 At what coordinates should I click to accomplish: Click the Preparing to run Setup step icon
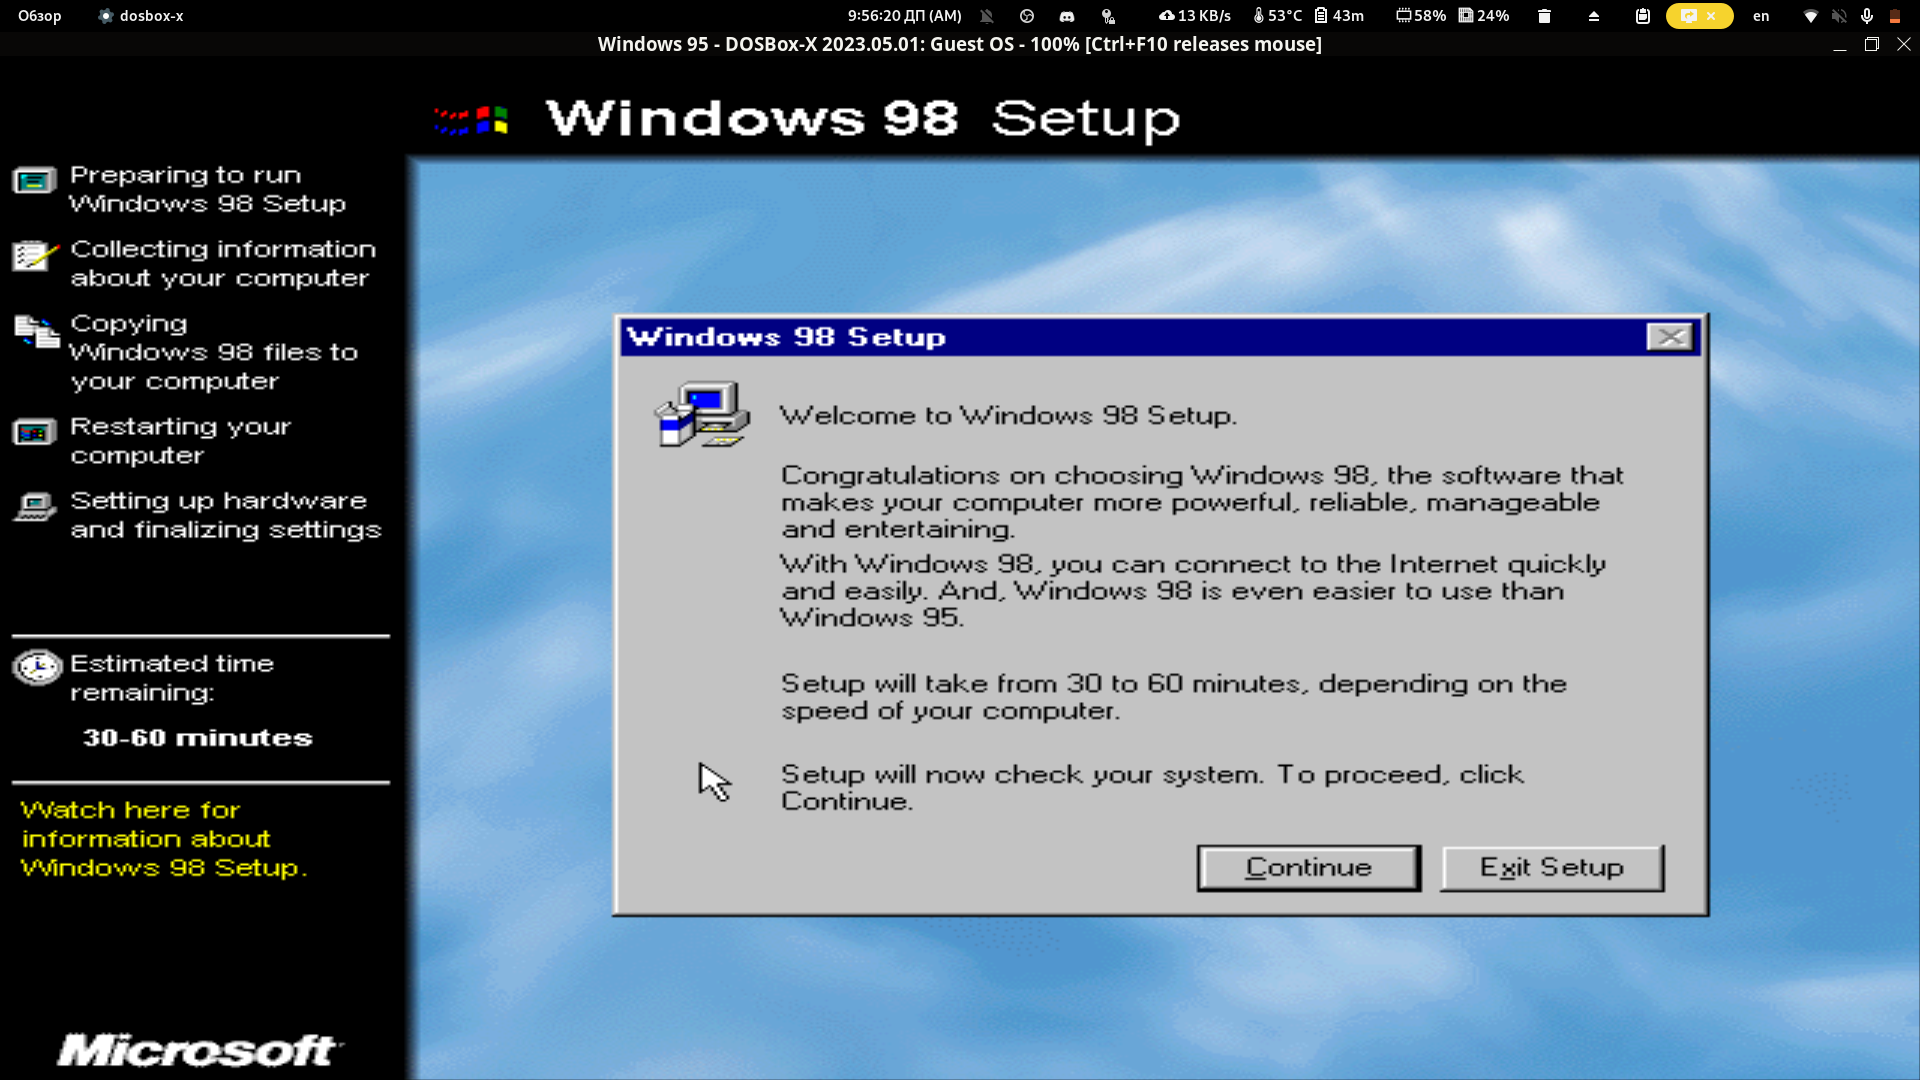pos(34,181)
